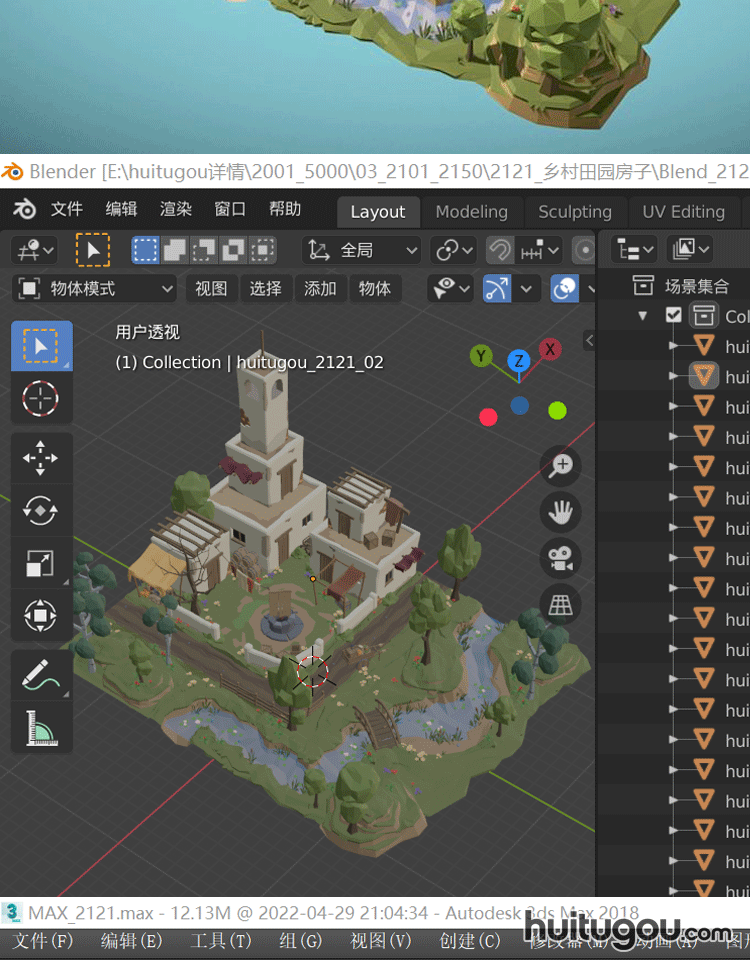Open the 文件 menu in Blender
Image resolution: width=750 pixels, height=960 pixels.
click(66, 209)
